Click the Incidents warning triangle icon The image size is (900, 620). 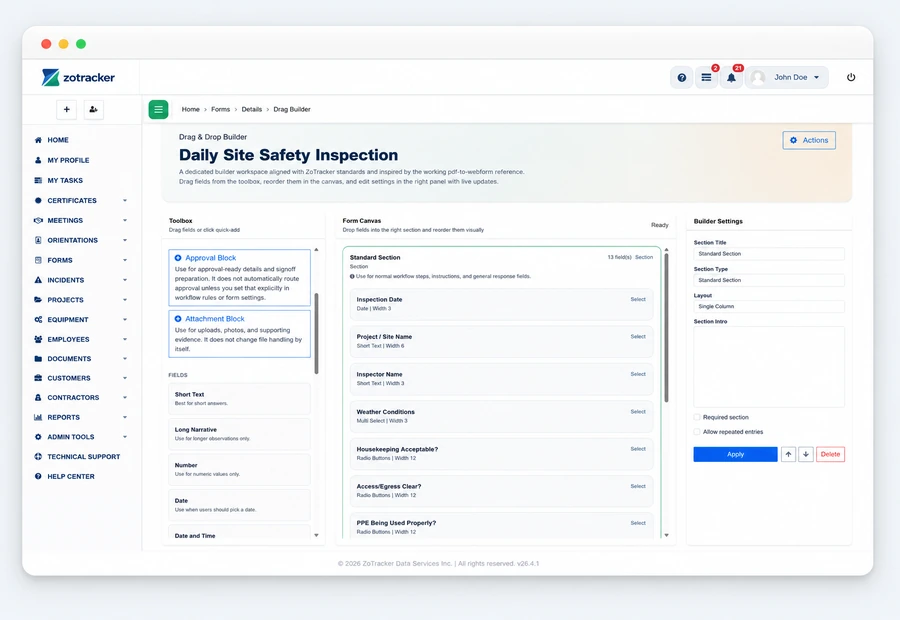[x=38, y=280]
